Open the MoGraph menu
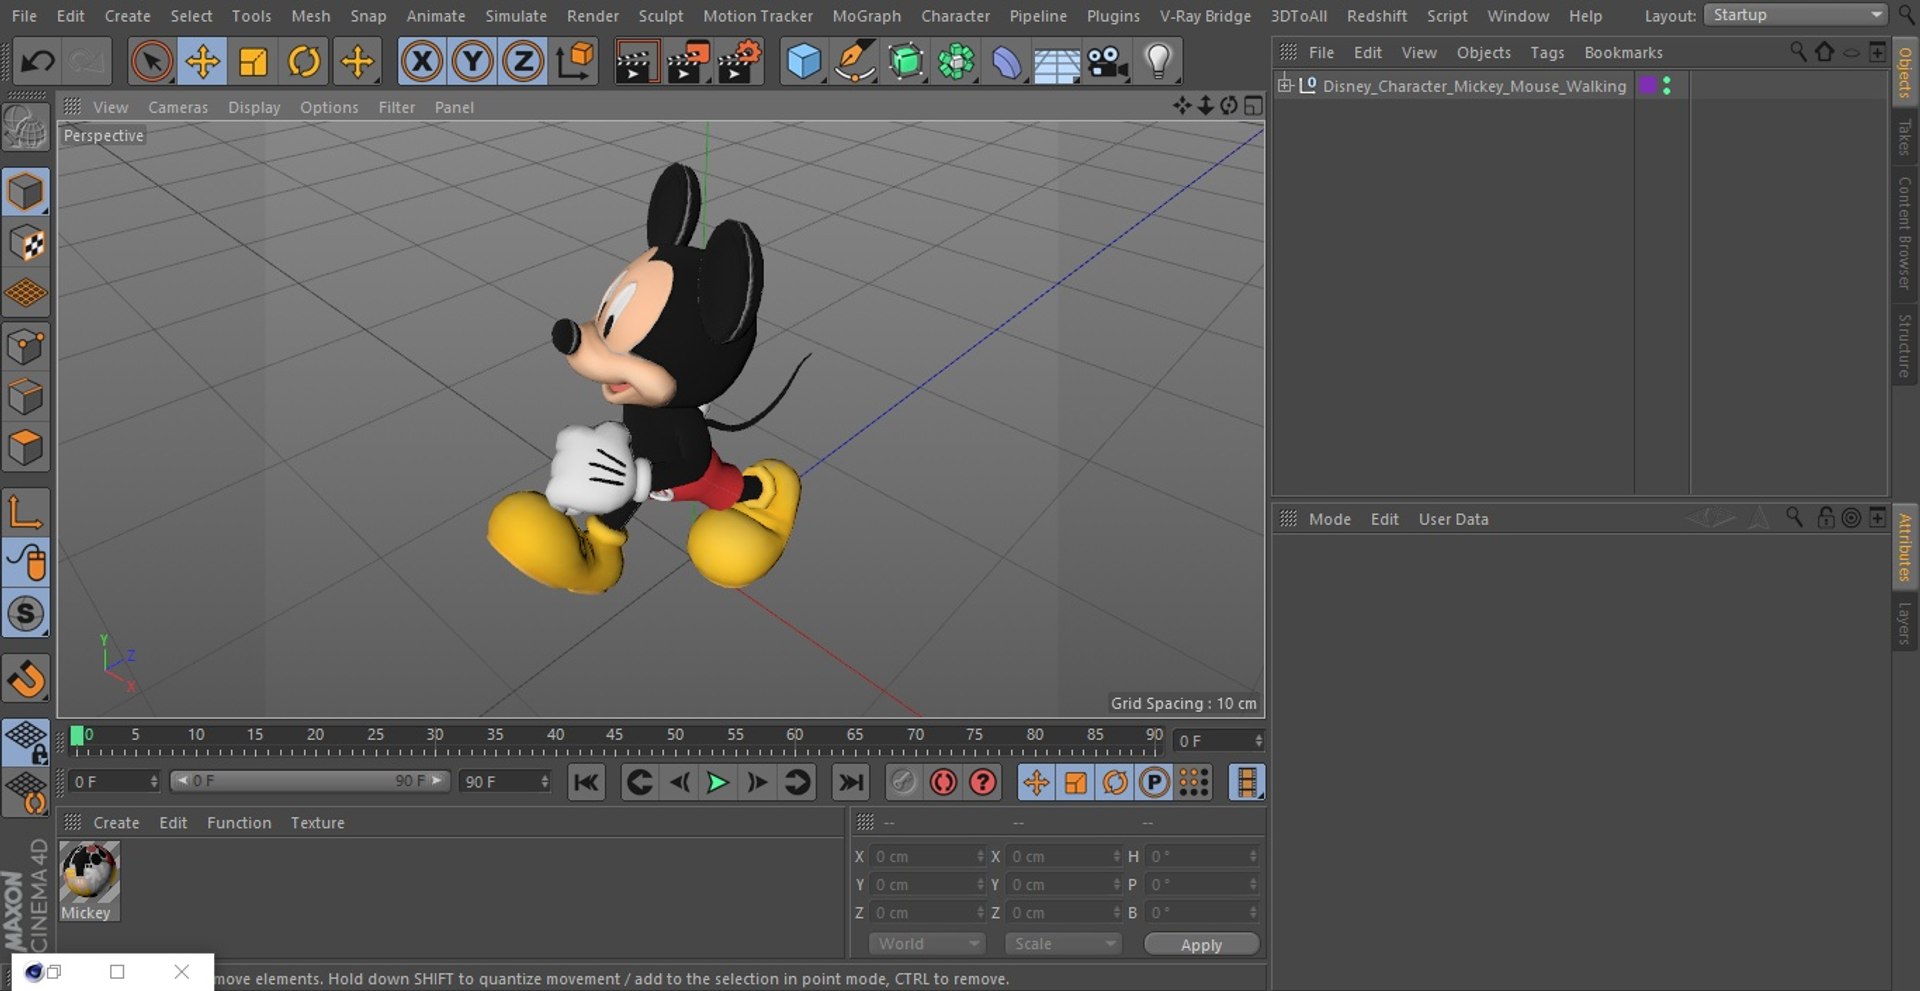This screenshot has width=1920, height=991. coord(866,16)
